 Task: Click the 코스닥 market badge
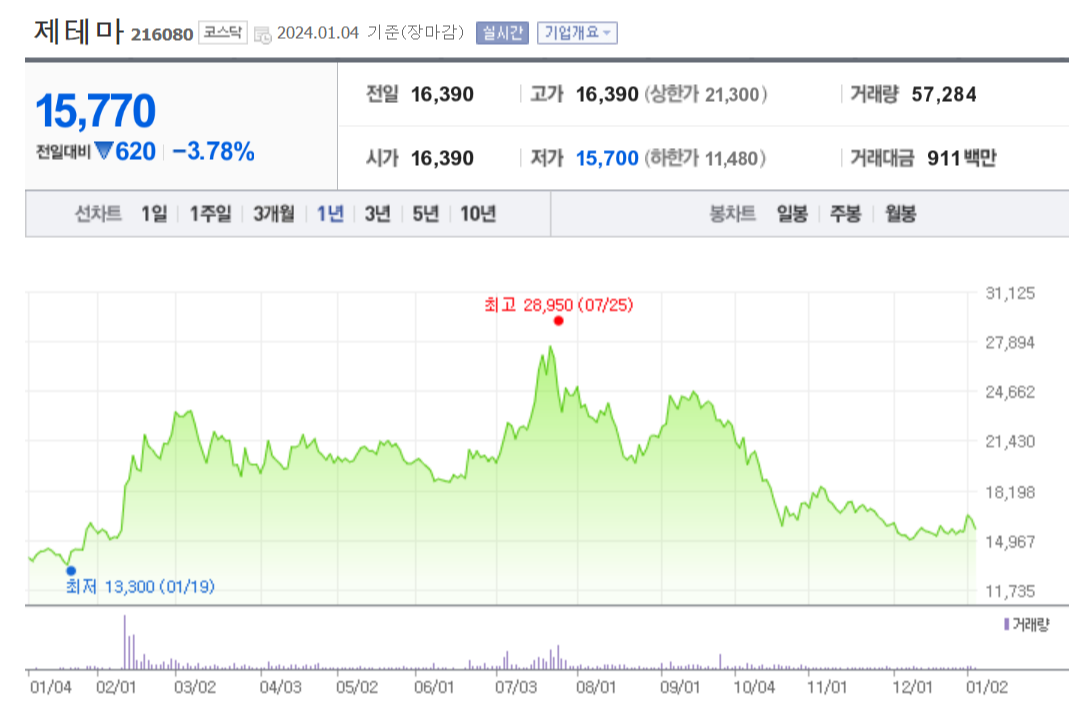pyautogui.click(x=223, y=33)
